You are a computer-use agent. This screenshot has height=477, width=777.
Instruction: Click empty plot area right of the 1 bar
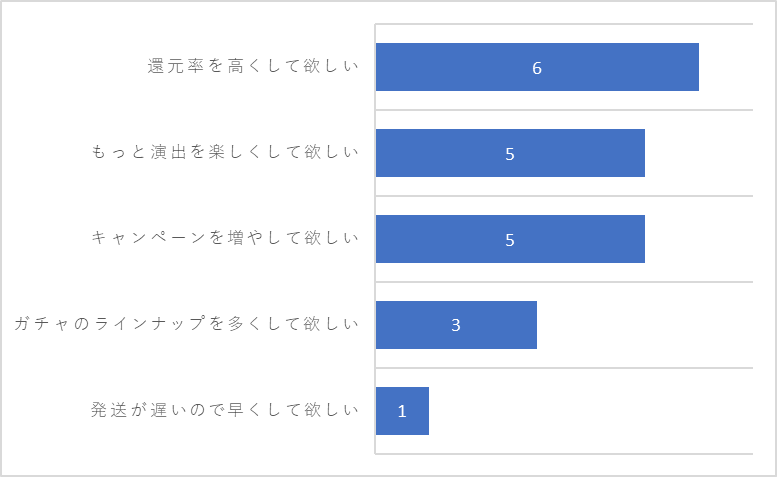click(591, 411)
